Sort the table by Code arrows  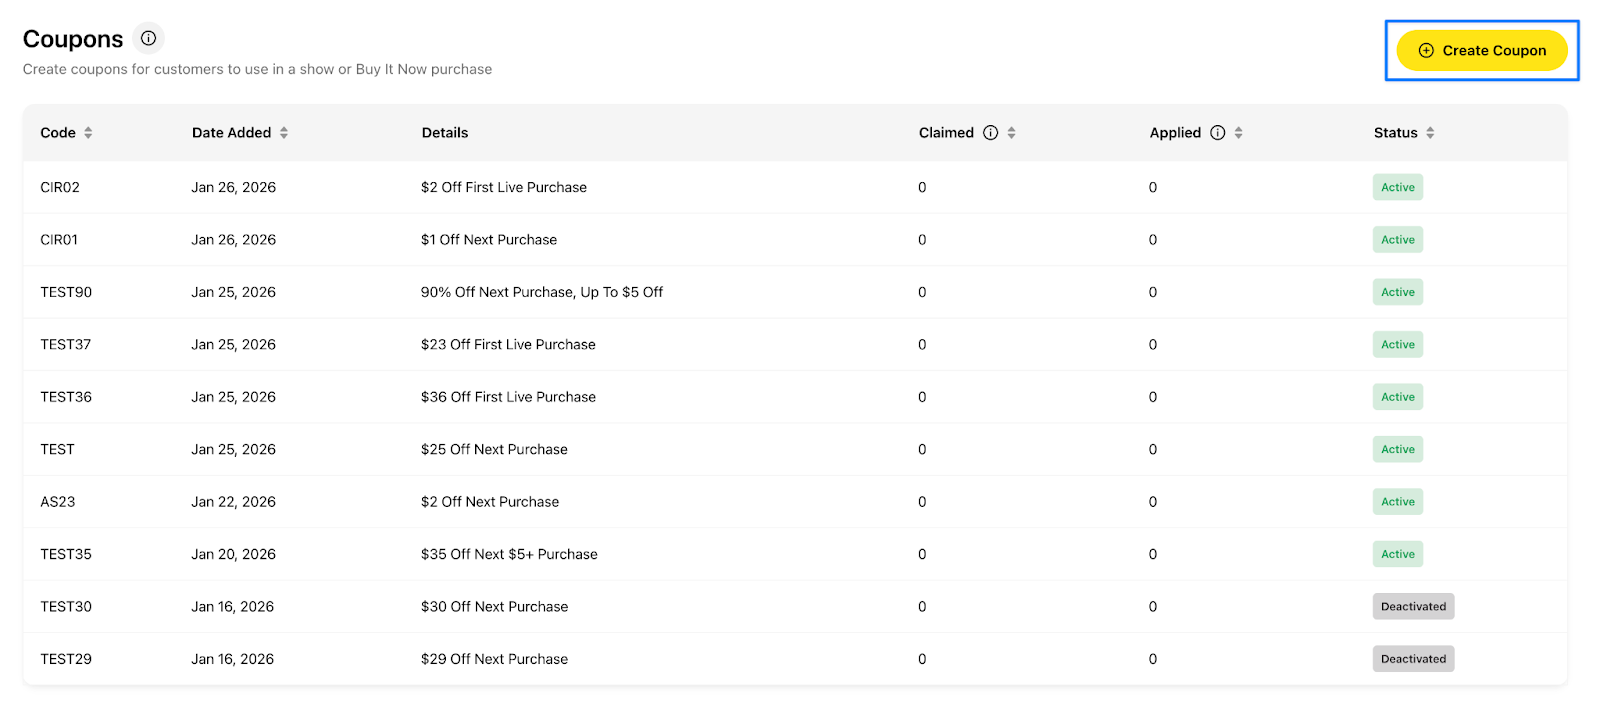88,133
